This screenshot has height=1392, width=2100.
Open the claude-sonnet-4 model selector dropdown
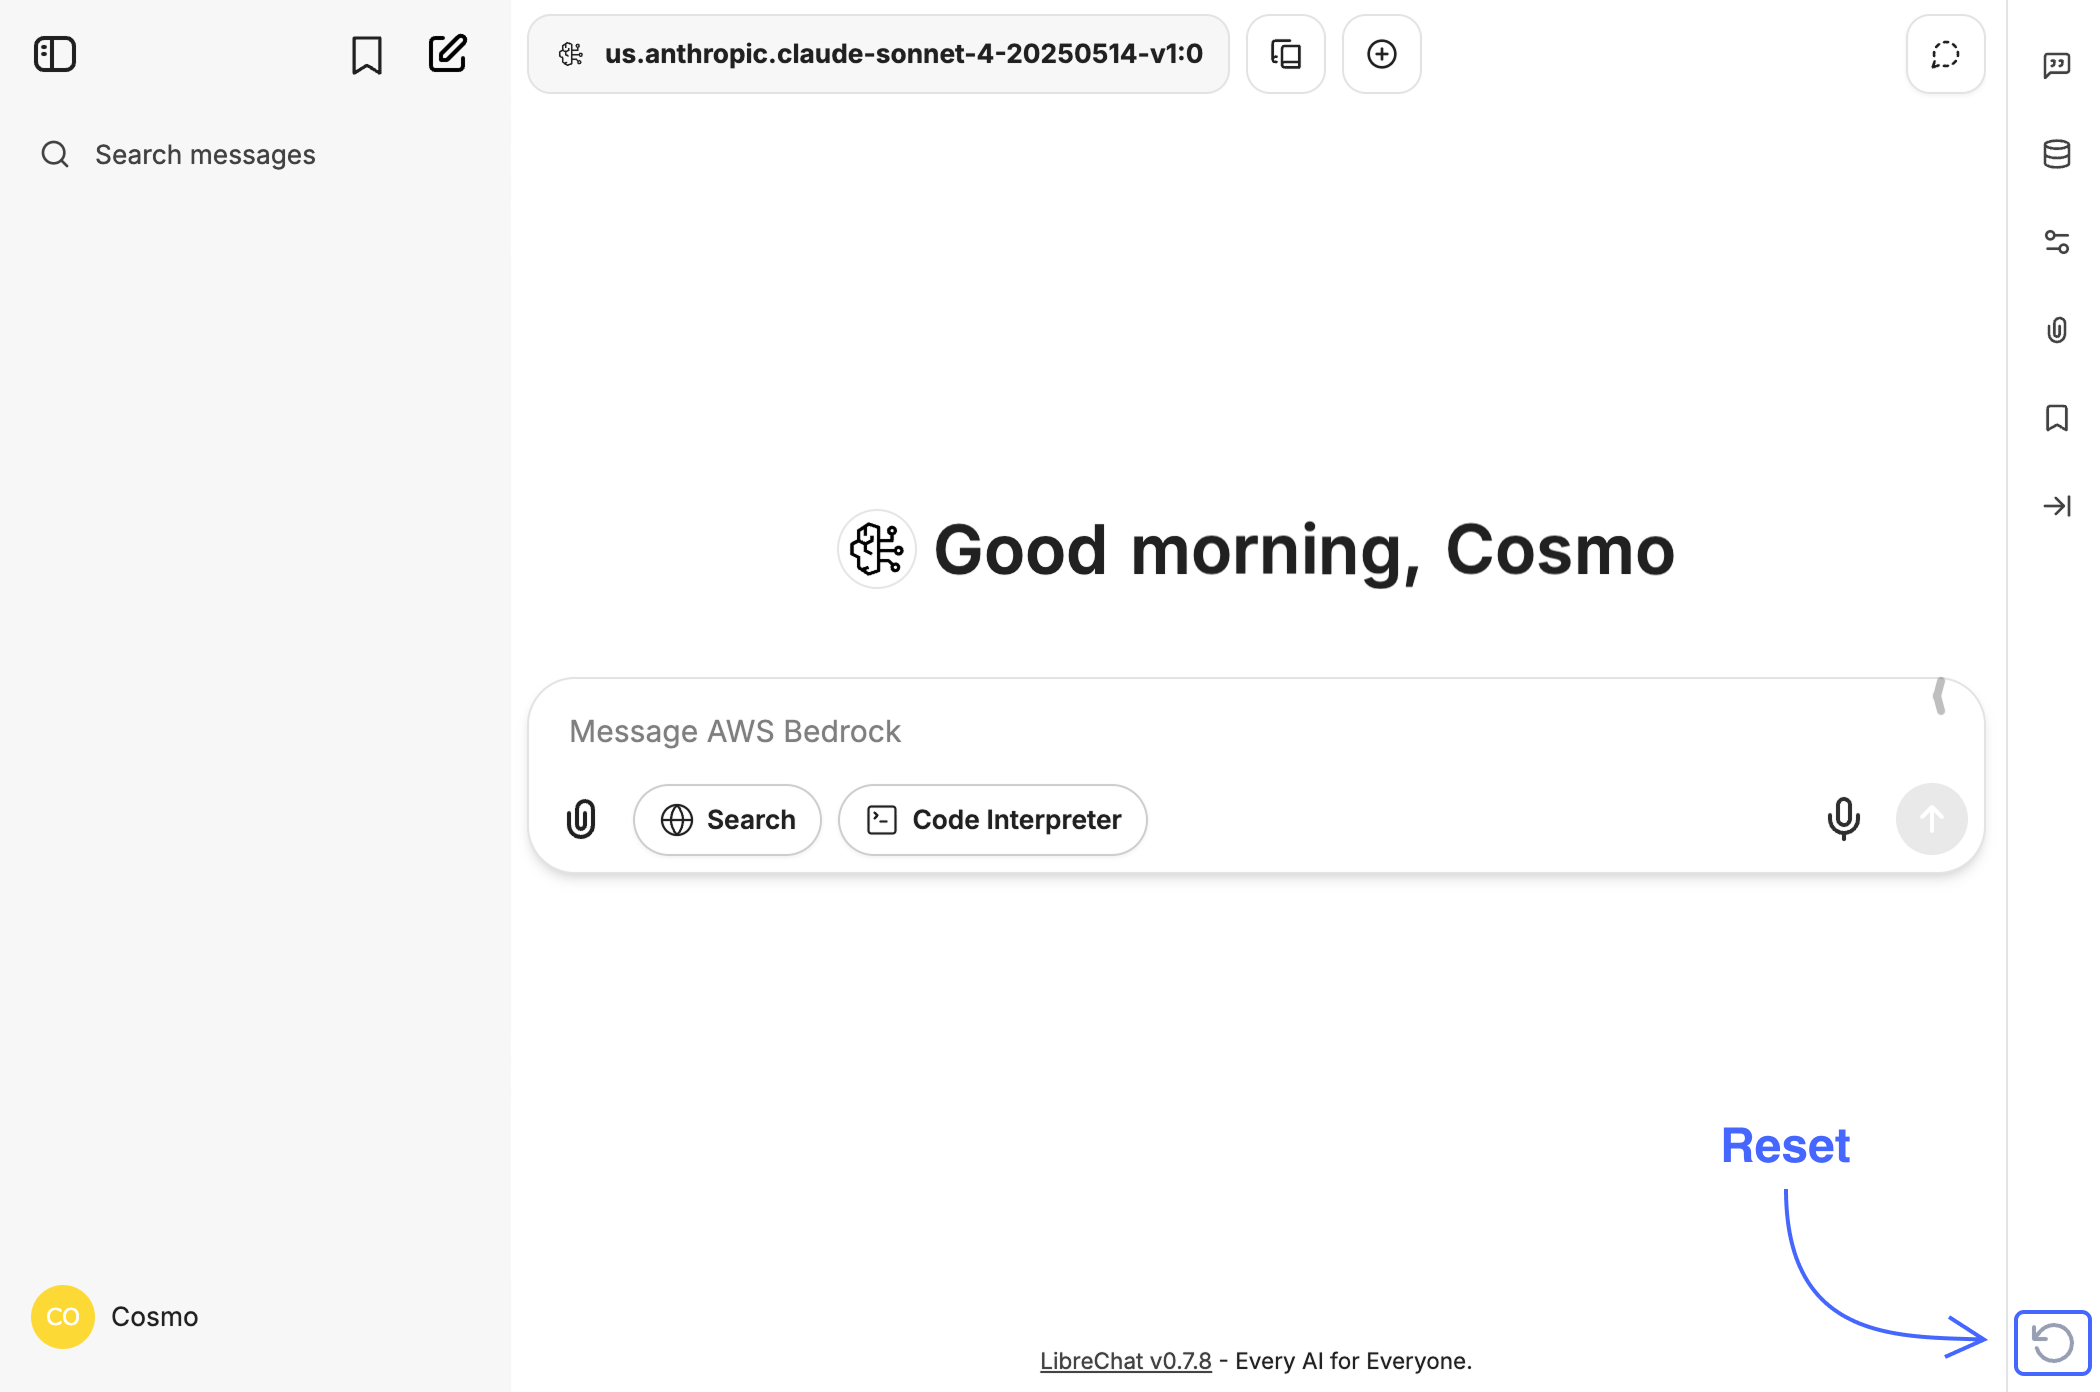pos(878,54)
